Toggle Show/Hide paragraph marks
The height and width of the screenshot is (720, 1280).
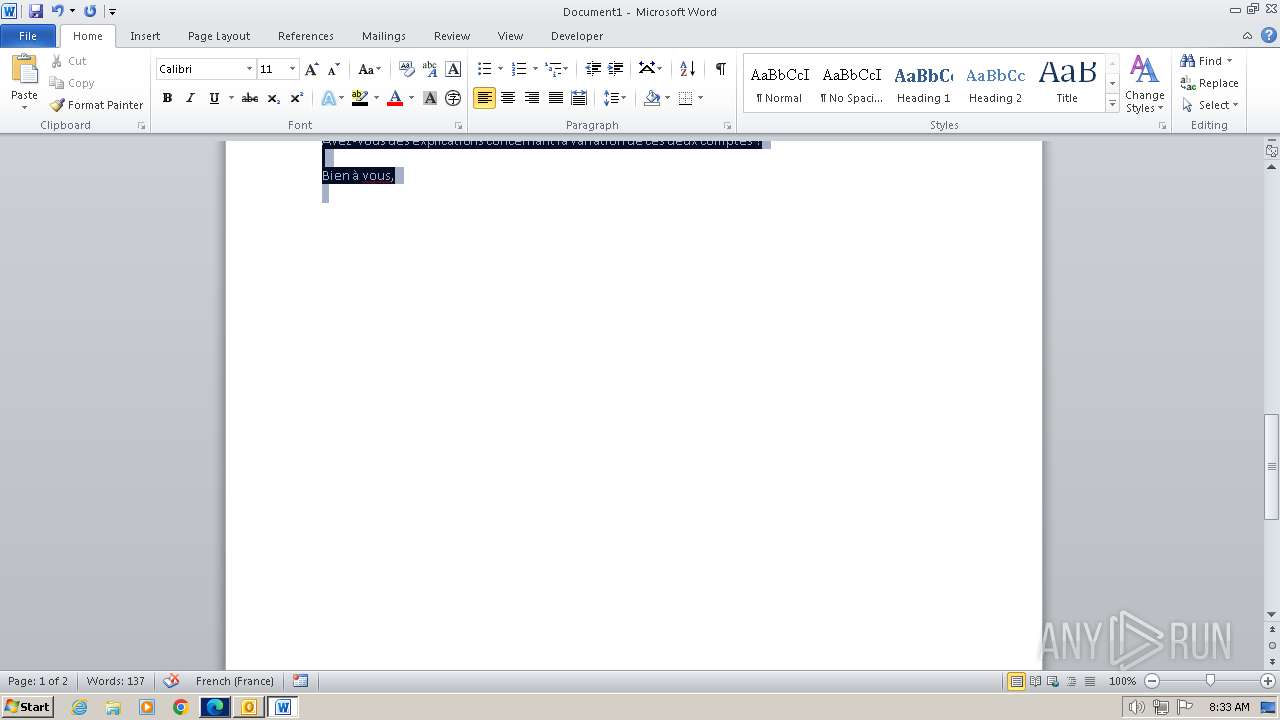720,69
